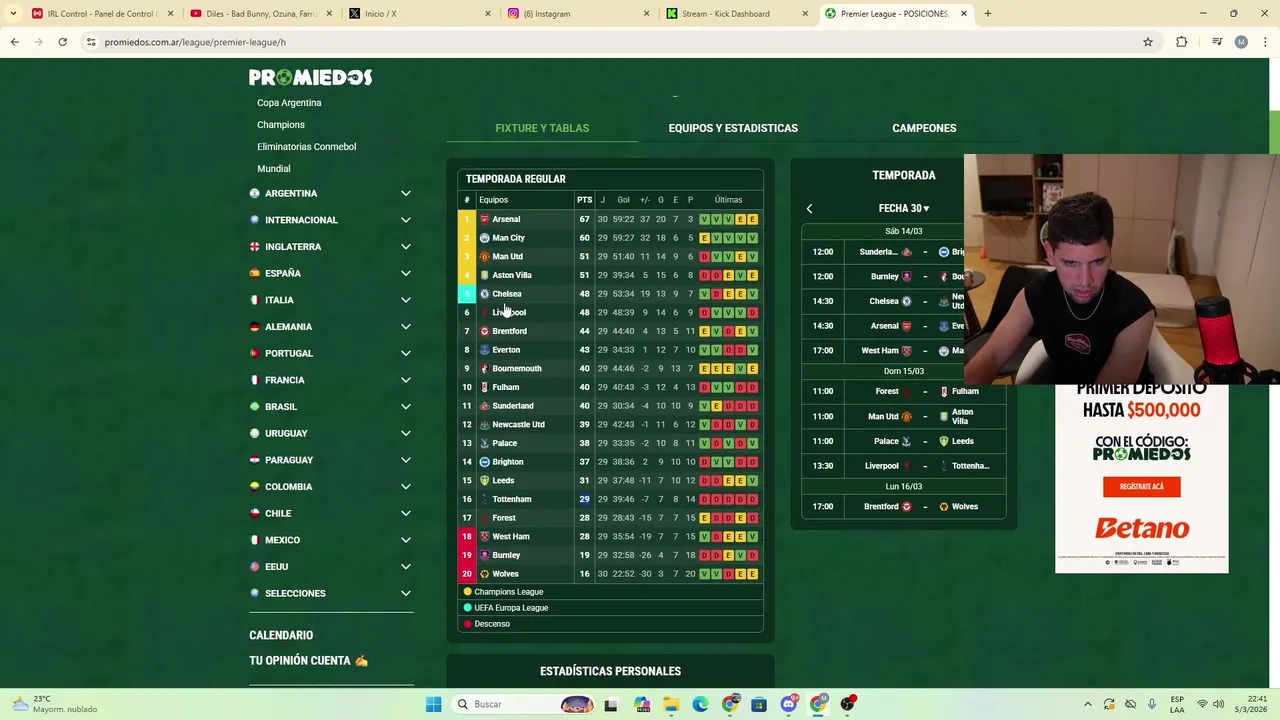Go to previous fecha with left arrow
The image size is (1280, 720).
click(x=809, y=209)
